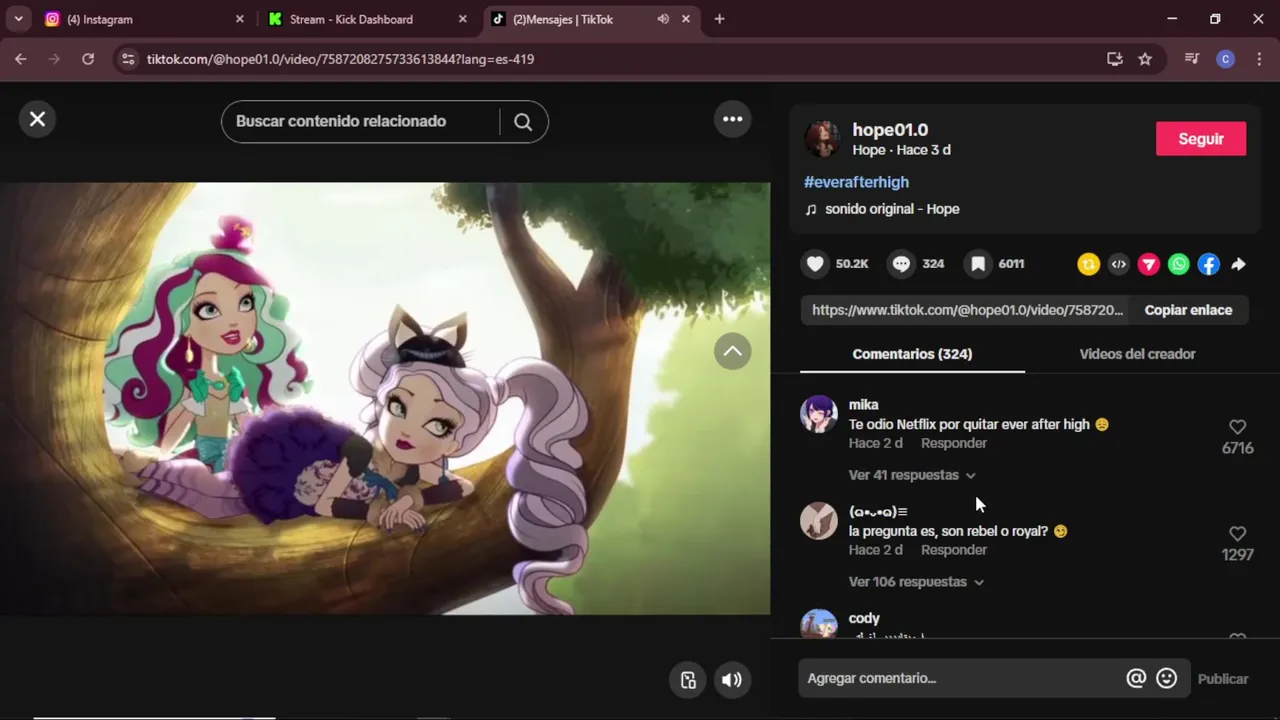Click the video link URL field
The width and height of the screenshot is (1280, 720).
pos(966,310)
